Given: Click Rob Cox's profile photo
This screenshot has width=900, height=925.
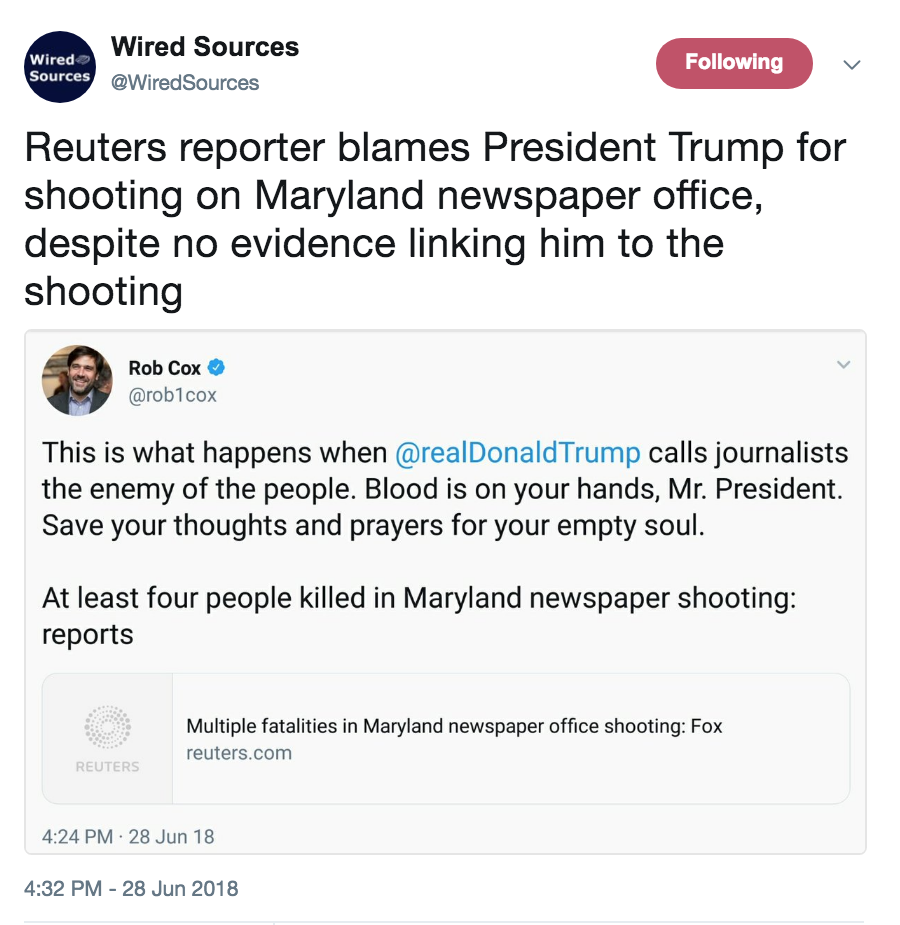Looking at the screenshot, I should pyautogui.click(x=76, y=381).
